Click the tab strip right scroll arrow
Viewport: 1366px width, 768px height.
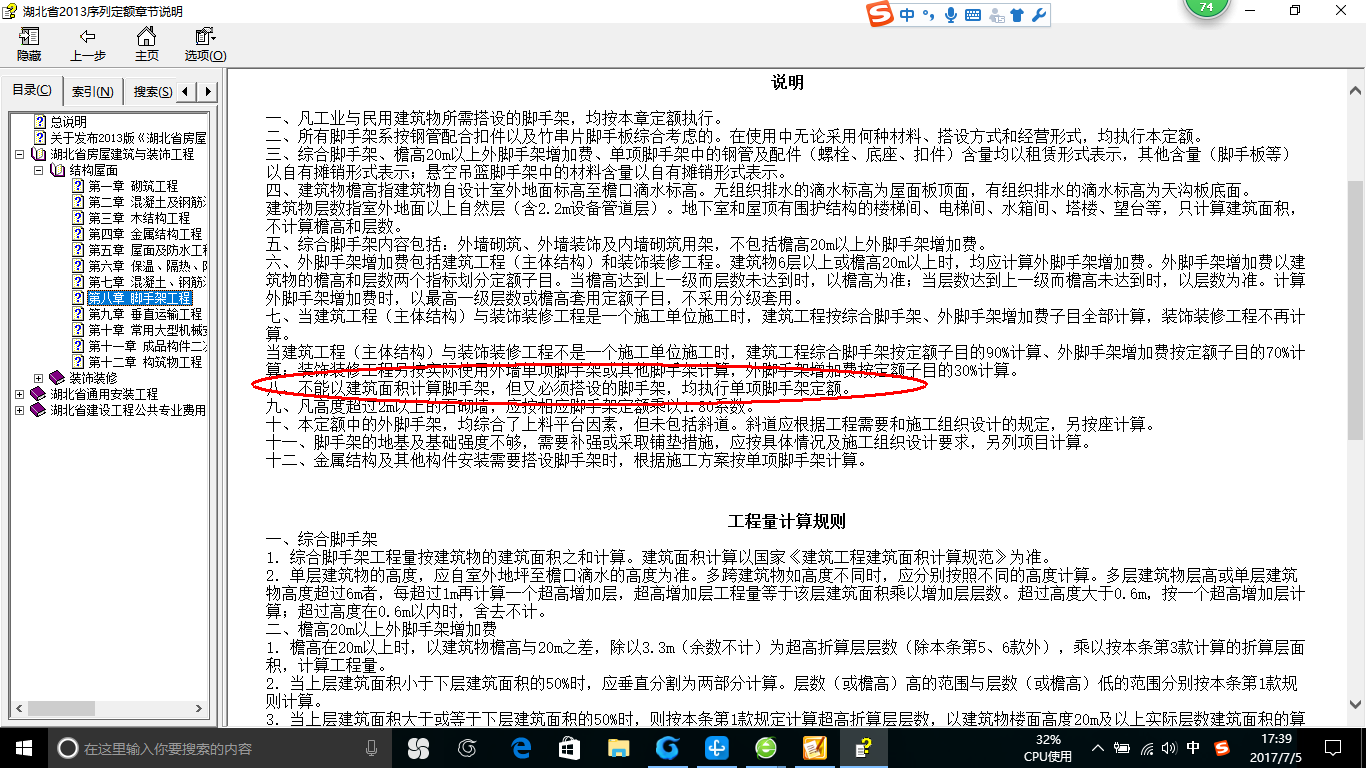coord(207,91)
